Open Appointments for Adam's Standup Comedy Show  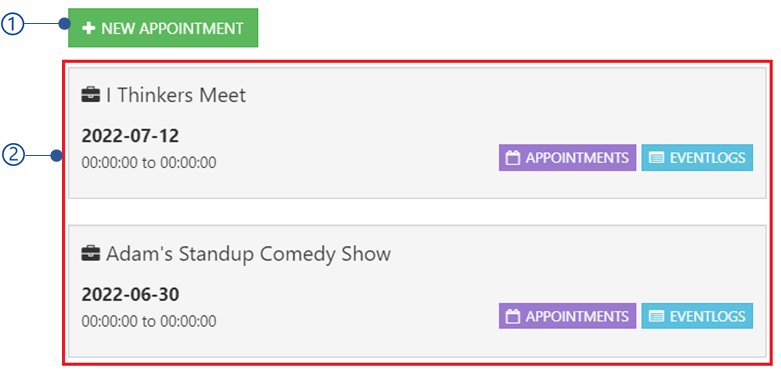[x=567, y=316]
